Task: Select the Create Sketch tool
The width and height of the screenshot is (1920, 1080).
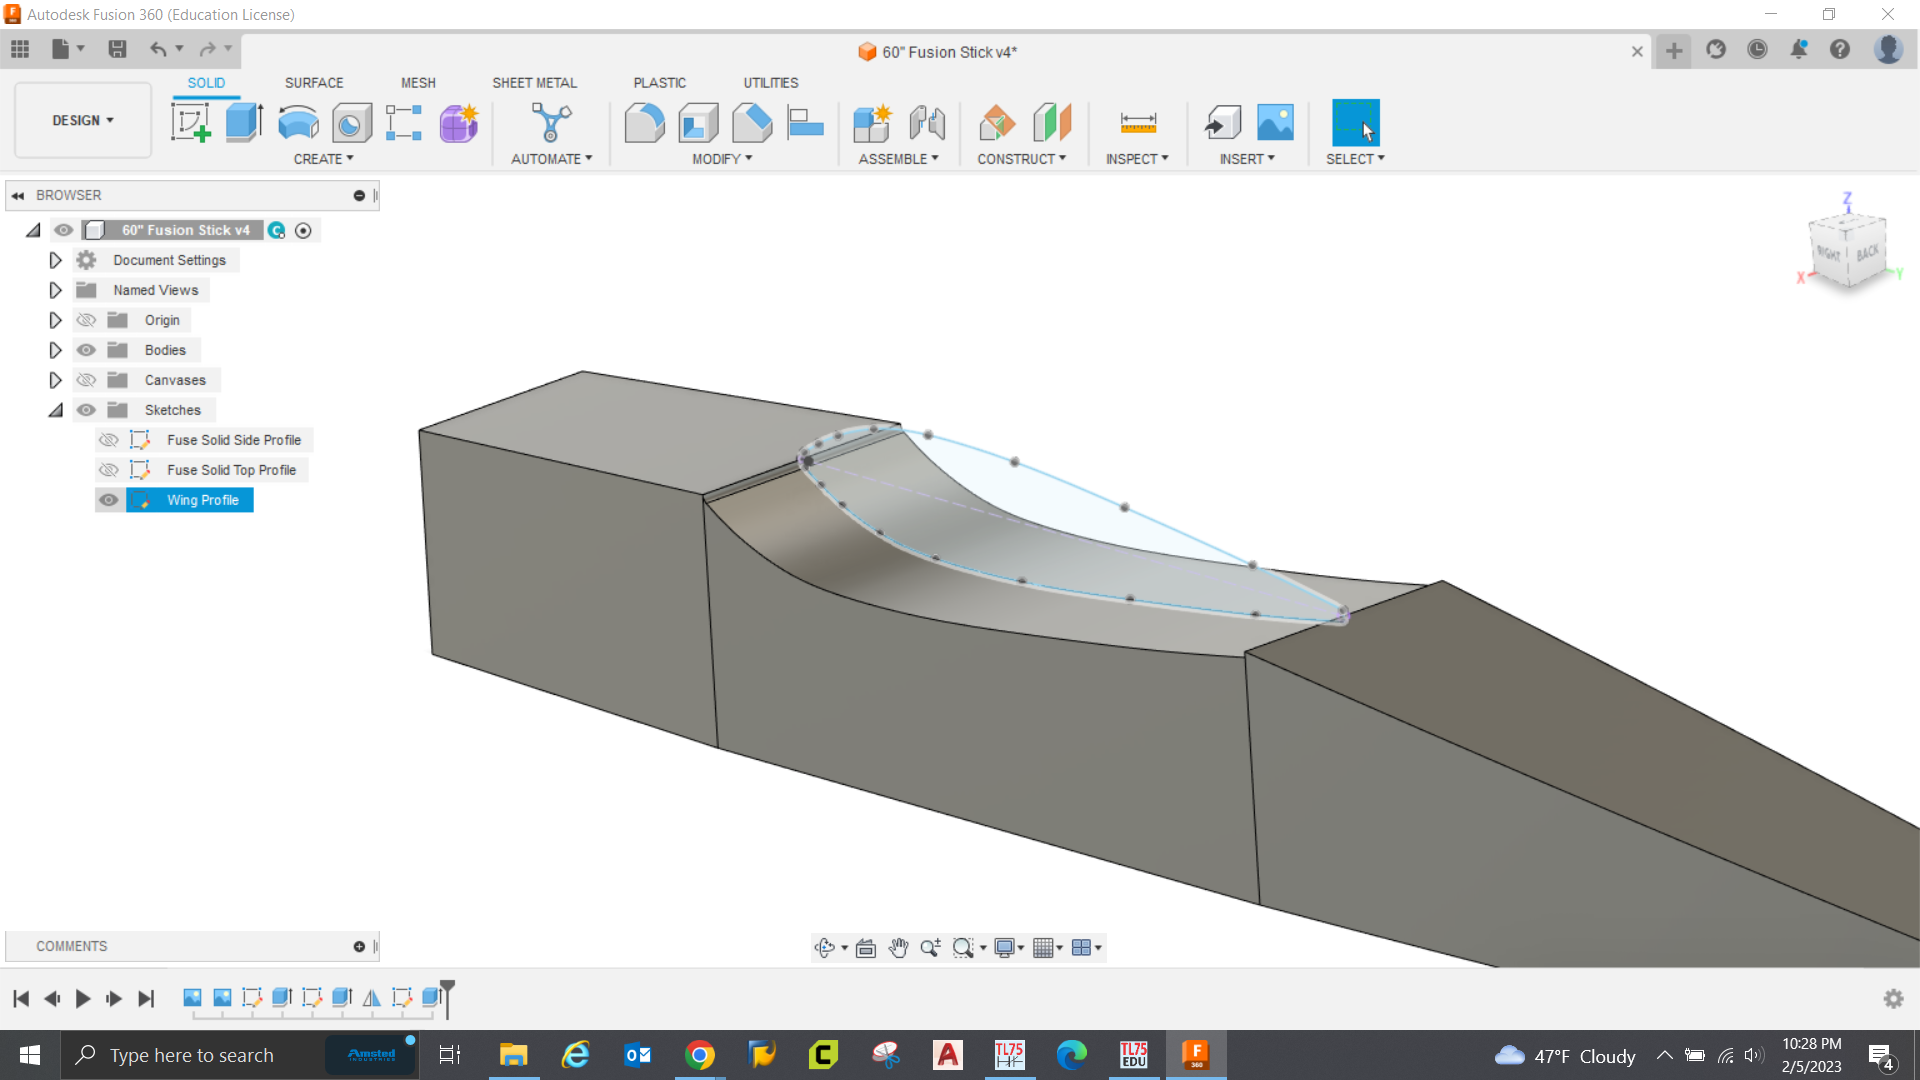Action: [190, 122]
